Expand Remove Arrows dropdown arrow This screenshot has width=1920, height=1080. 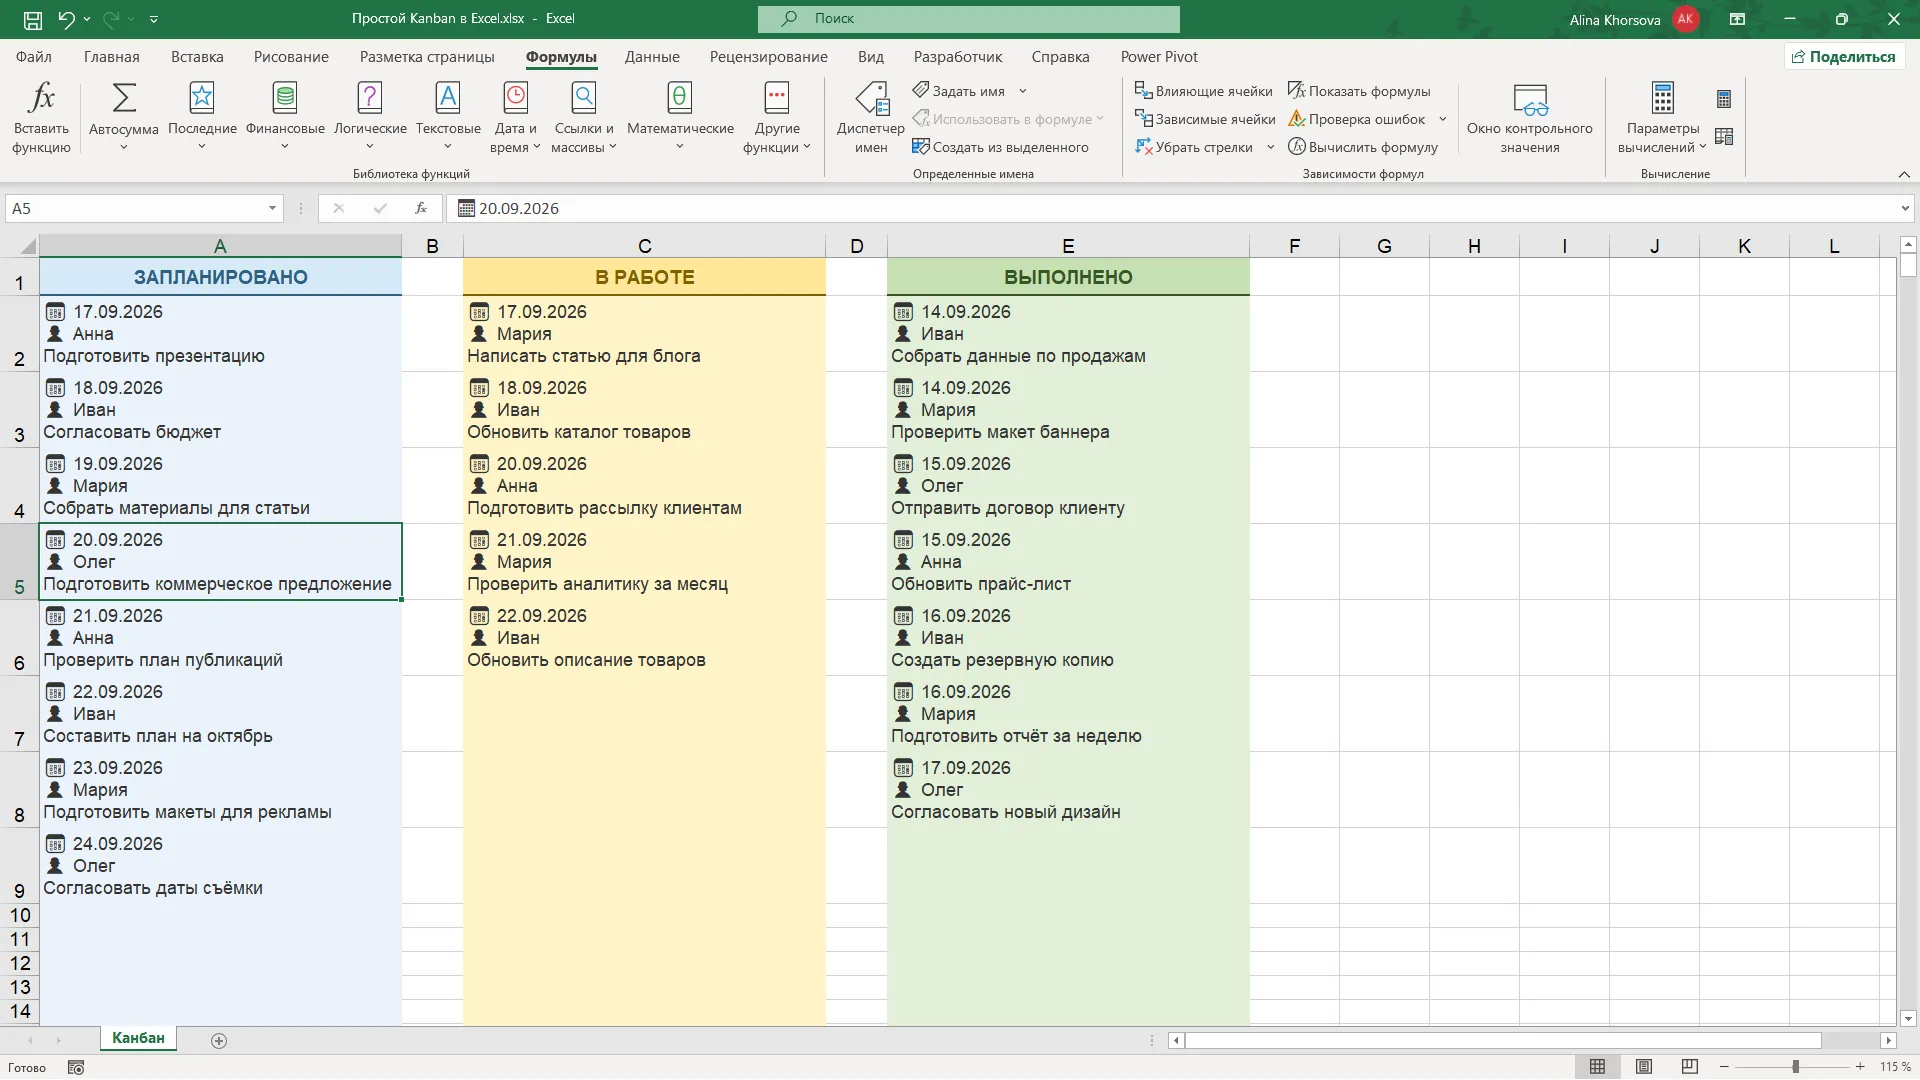click(1270, 147)
